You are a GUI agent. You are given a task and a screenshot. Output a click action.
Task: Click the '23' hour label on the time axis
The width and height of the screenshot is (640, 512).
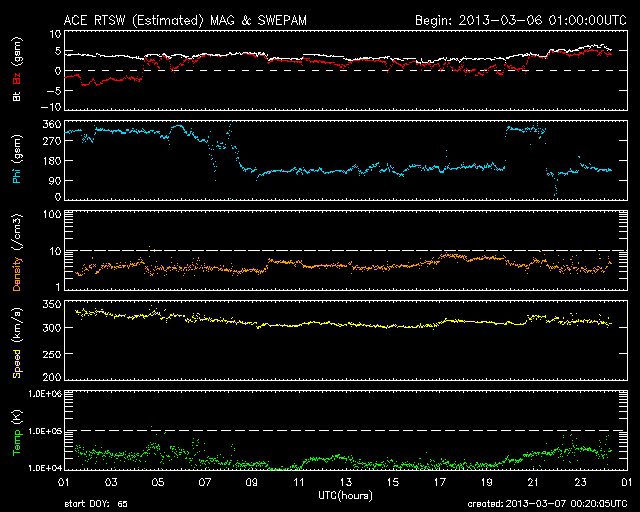(x=580, y=482)
